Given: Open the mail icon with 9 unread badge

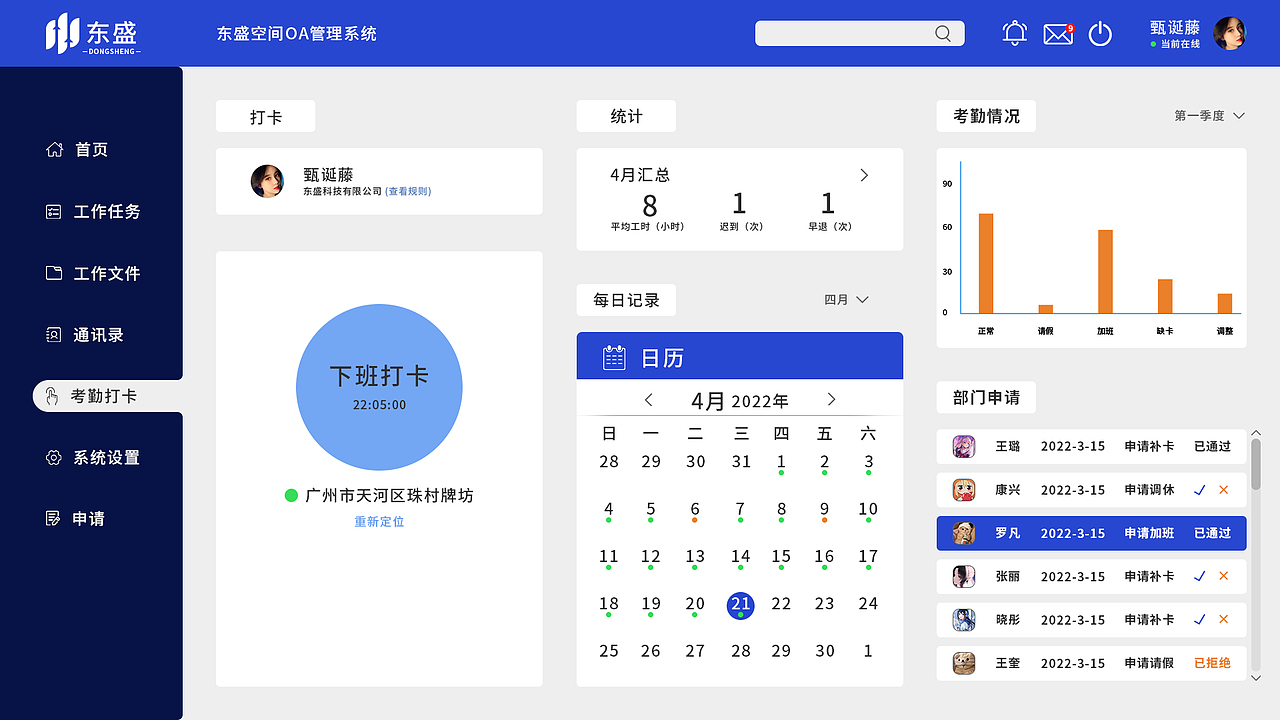Looking at the screenshot, I should pos(1057,33).
